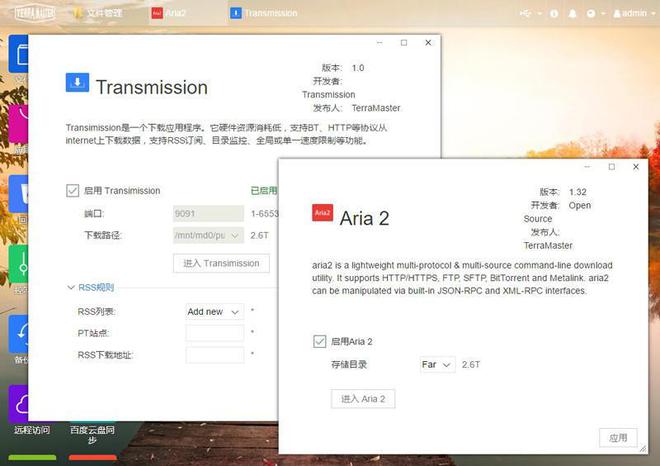Screen dimensions: 660x466
Task: Open the green slider control panel desktop icon
Action: coord(19,264)
